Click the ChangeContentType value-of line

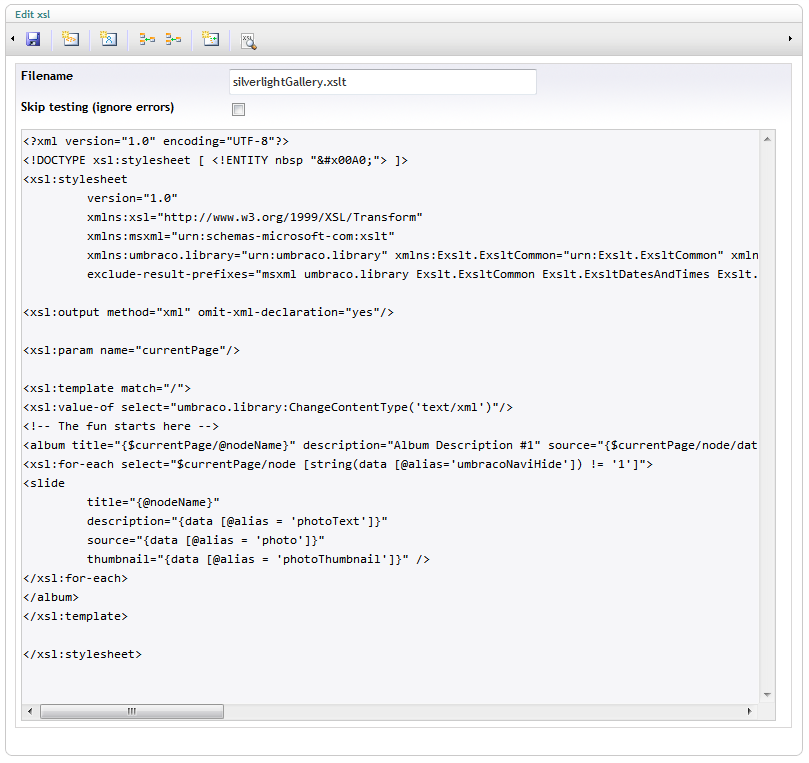(268, 408)
